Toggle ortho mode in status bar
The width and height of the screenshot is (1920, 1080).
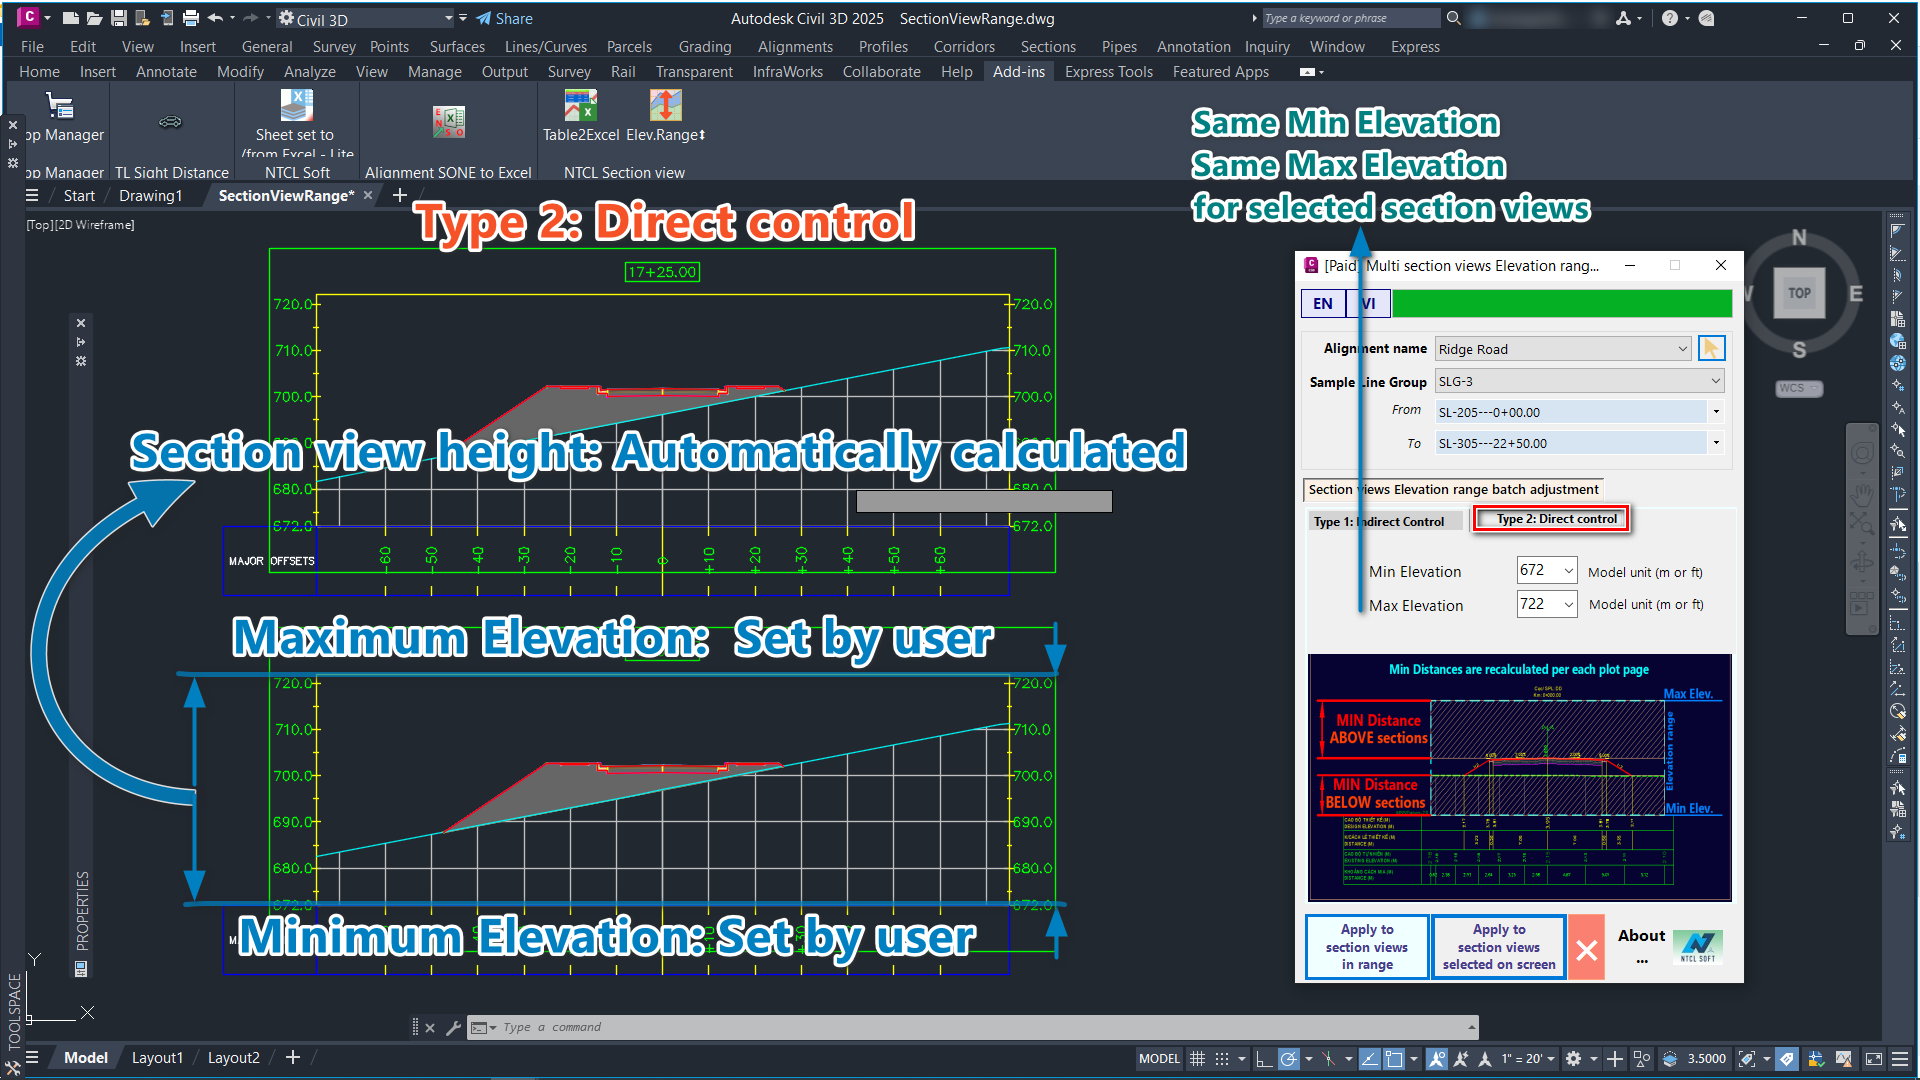pyautogui.click(x=1263, y=1058)
